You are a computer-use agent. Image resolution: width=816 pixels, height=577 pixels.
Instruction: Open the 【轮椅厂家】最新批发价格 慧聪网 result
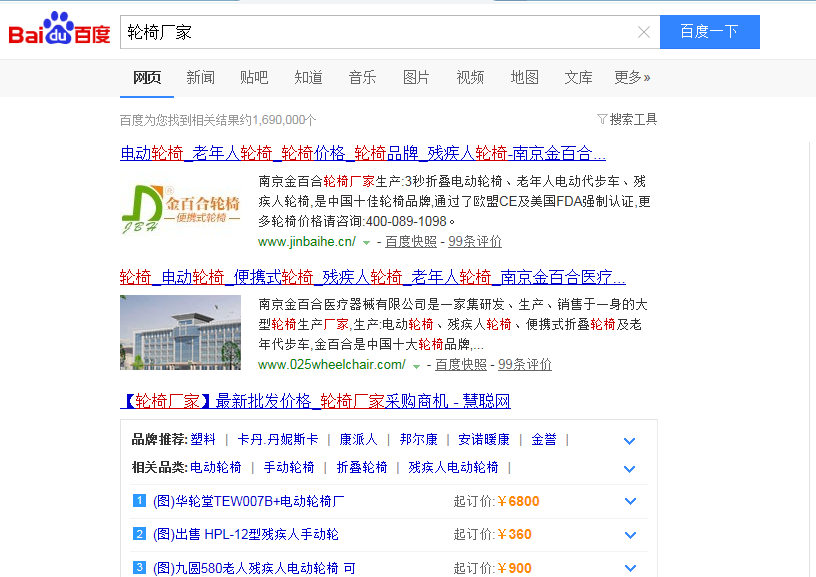click(x=315, y=401)
